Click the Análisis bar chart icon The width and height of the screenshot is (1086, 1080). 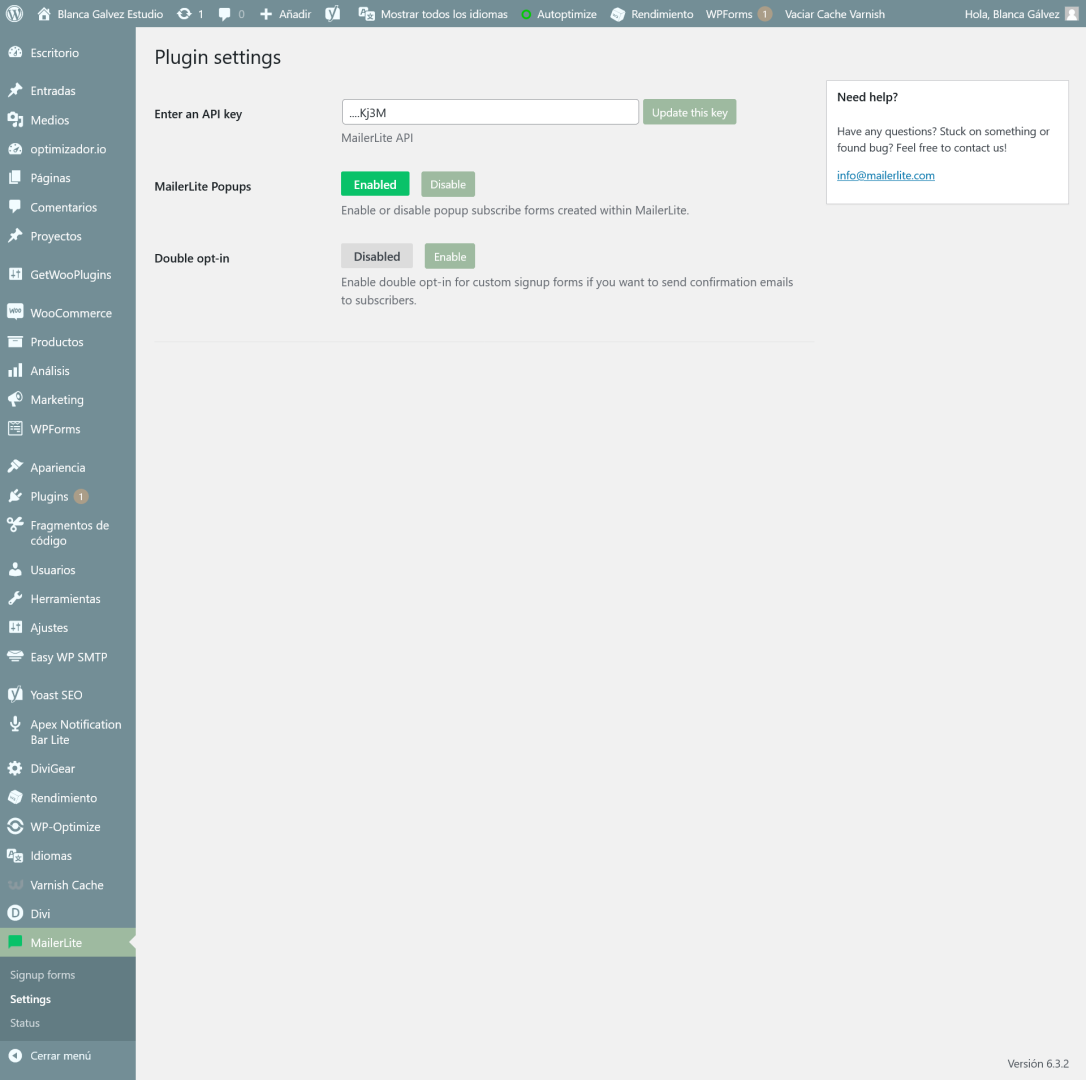point(15,371)
